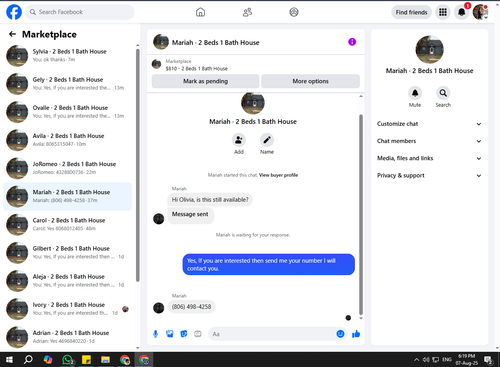Viewport: 500px width, 367px height.
Task: Search the conversation with the magnifier icon
Action: tap(443, 93)
